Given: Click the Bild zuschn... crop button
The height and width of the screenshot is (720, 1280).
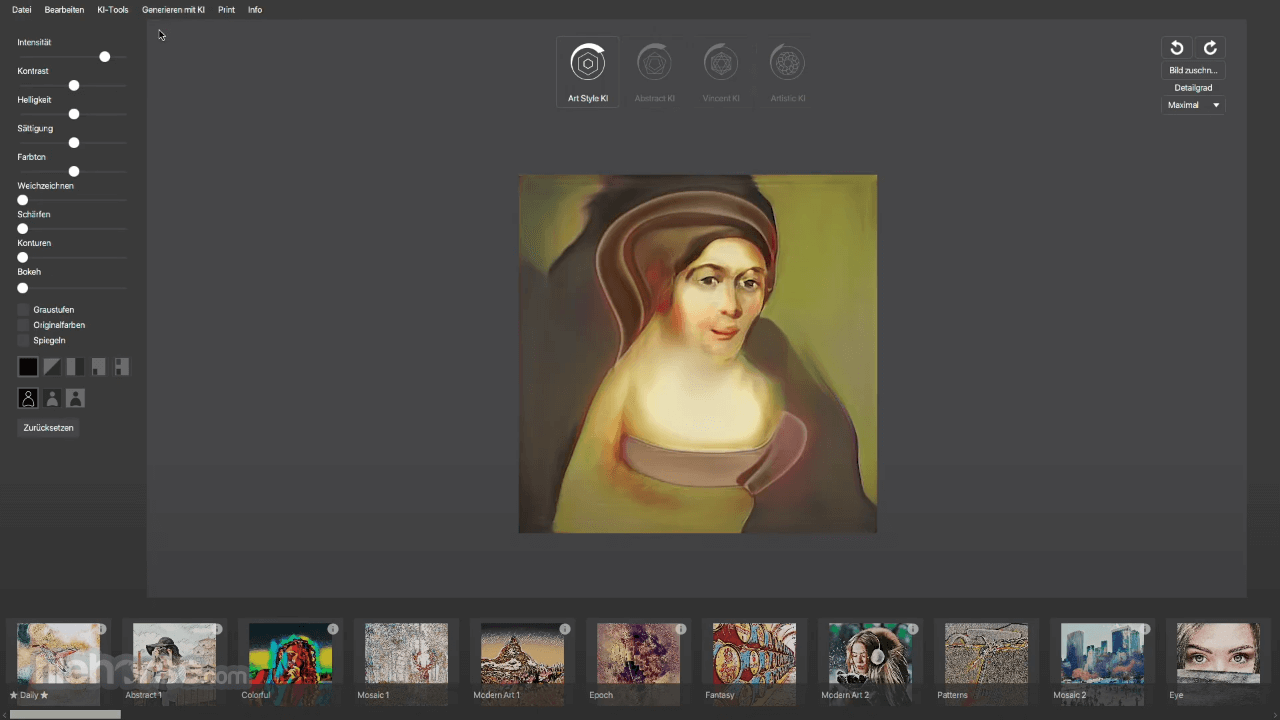Looking at the screenshot, I should (1193, 70).
